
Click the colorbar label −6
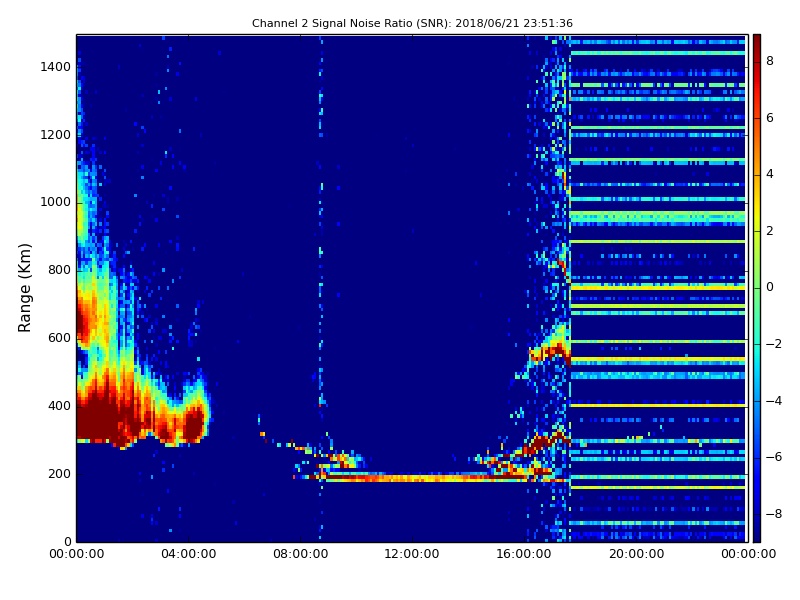pos(774,457)
